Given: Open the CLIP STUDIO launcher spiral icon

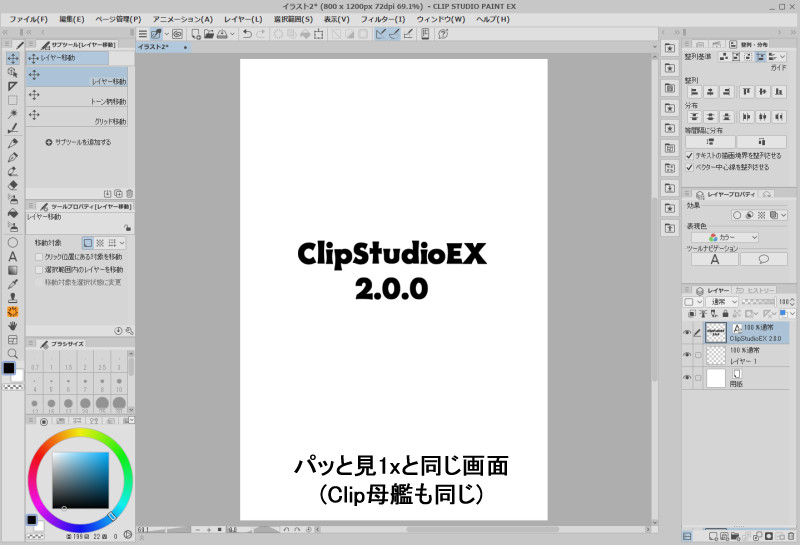Looking at the screenshot, I should coord(177,34).
